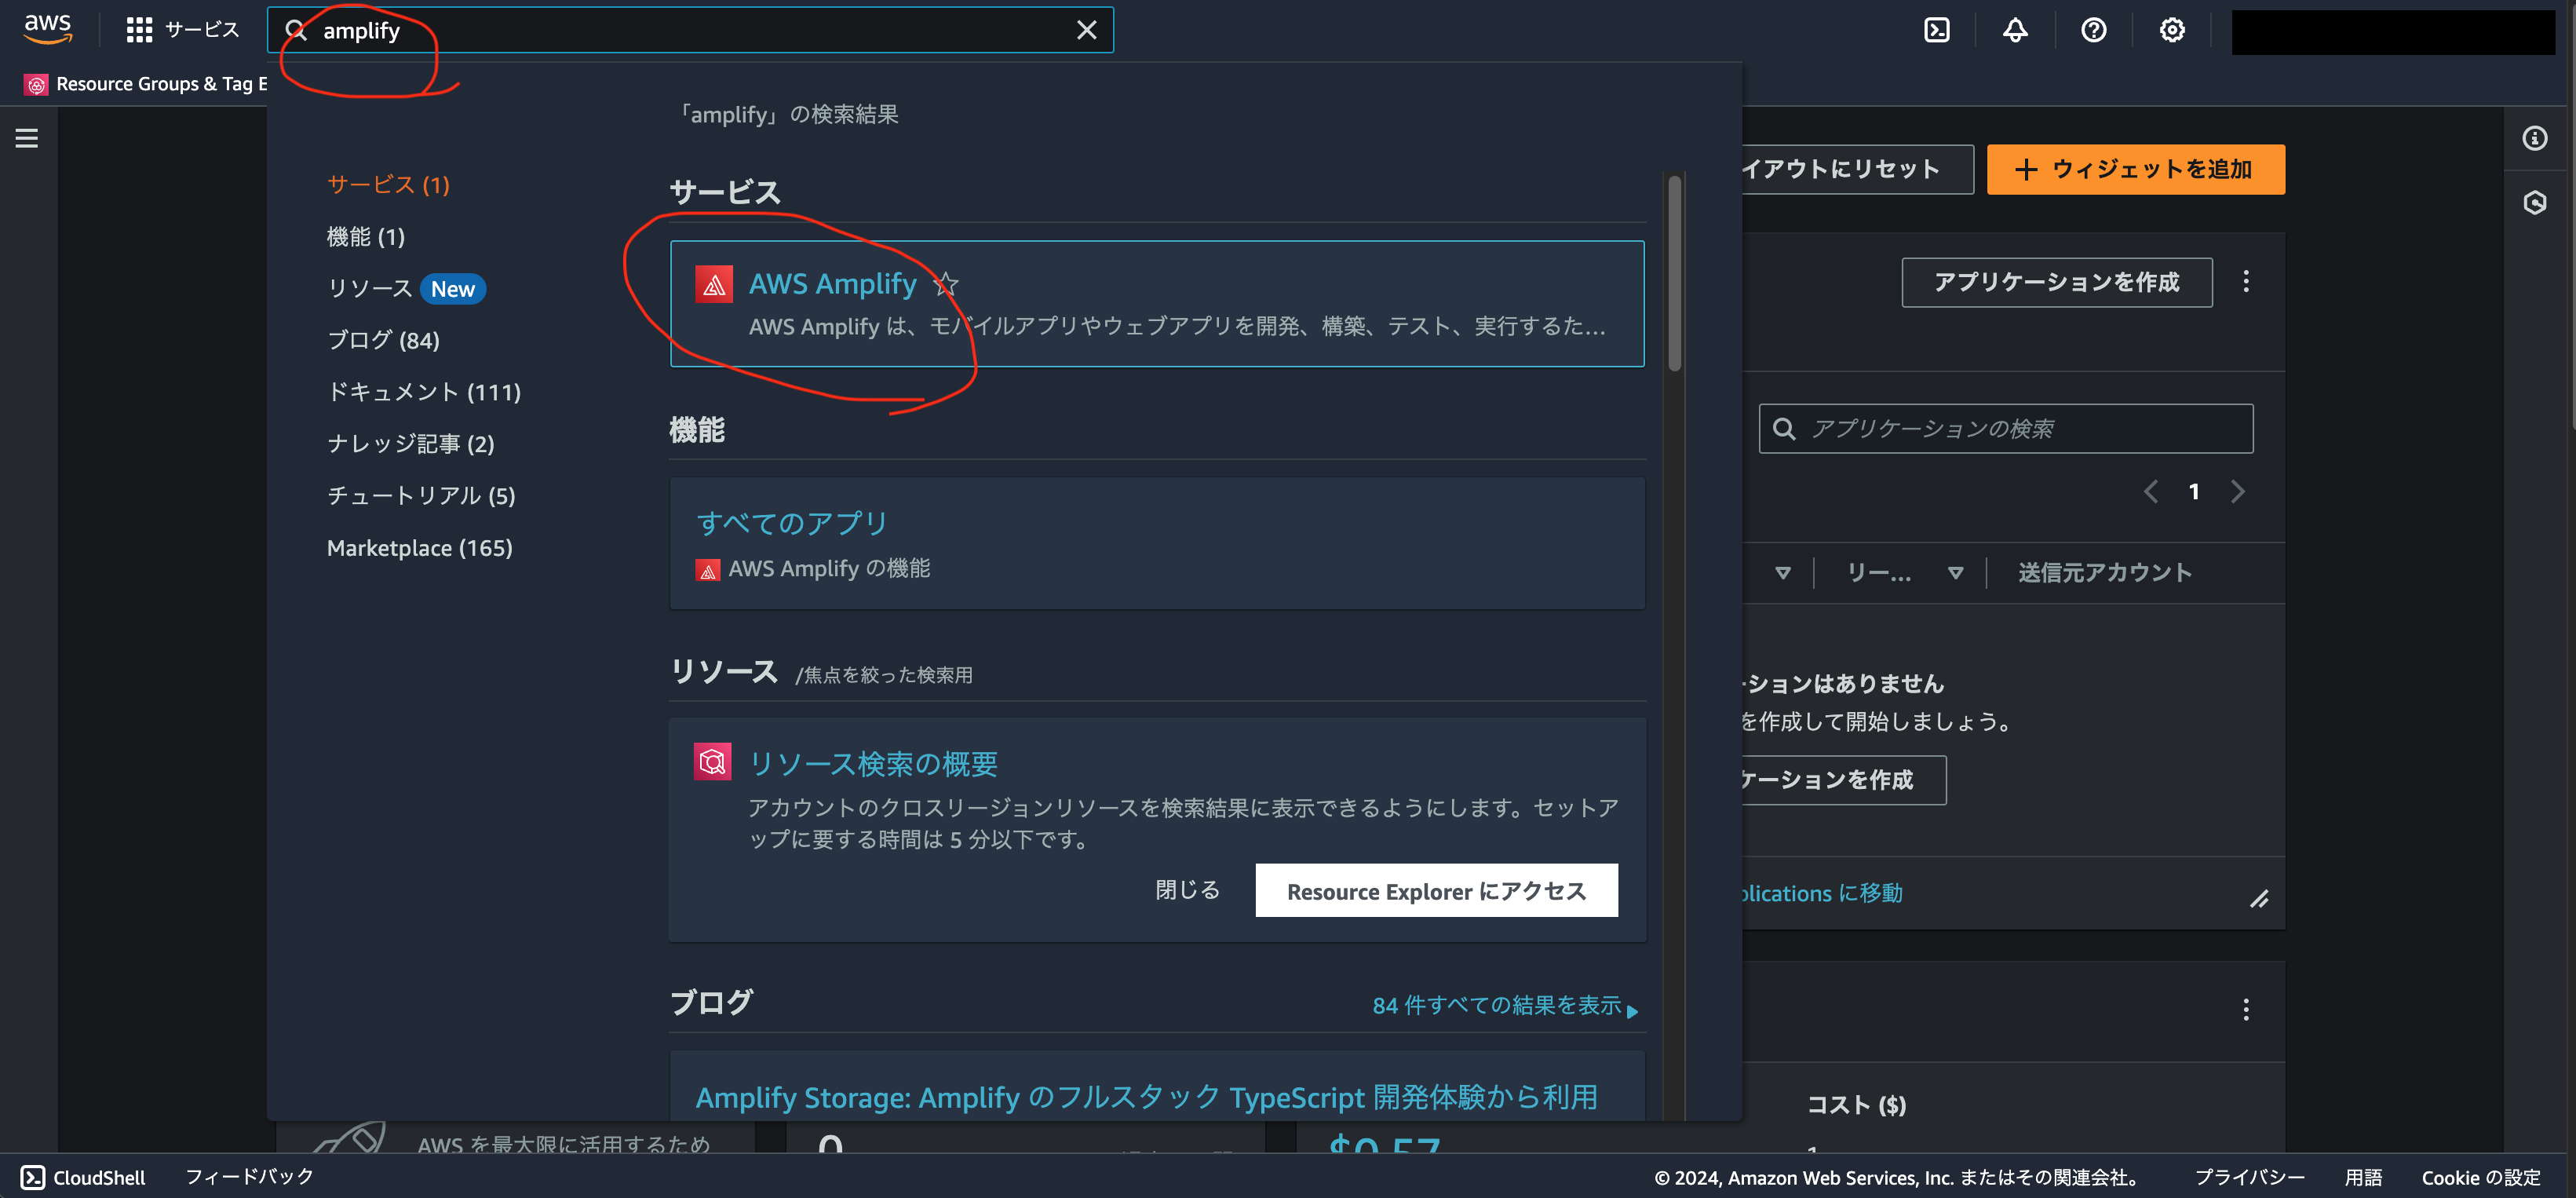Open the settings gear icon
Screen dimensions: 2576x1198
point(2171,30)
